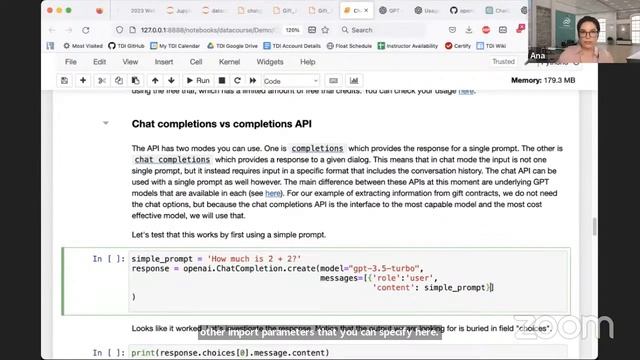Open the Edit menu
The image size is (640, 360).
(99, 62)
